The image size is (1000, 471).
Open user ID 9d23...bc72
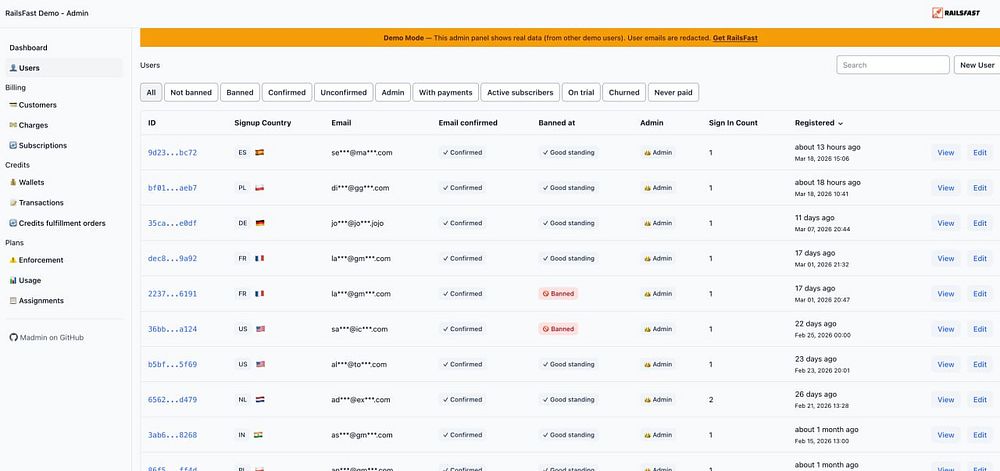tap(172, 153)
